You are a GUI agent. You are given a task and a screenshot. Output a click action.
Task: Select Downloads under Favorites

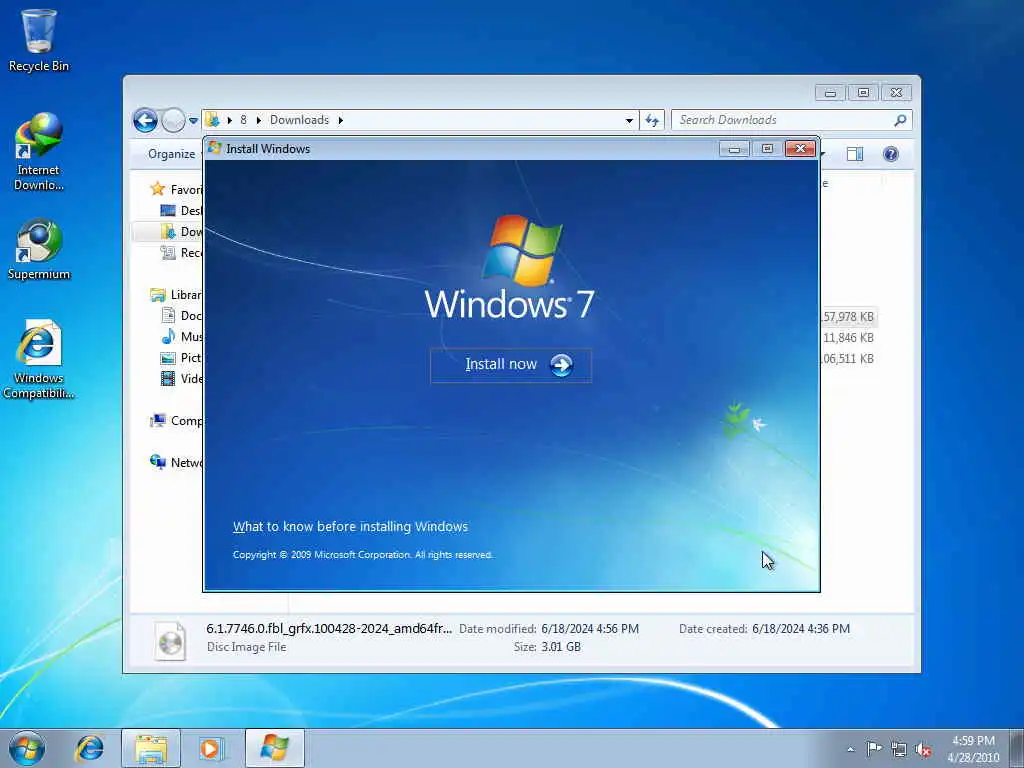tap(181, 231)
